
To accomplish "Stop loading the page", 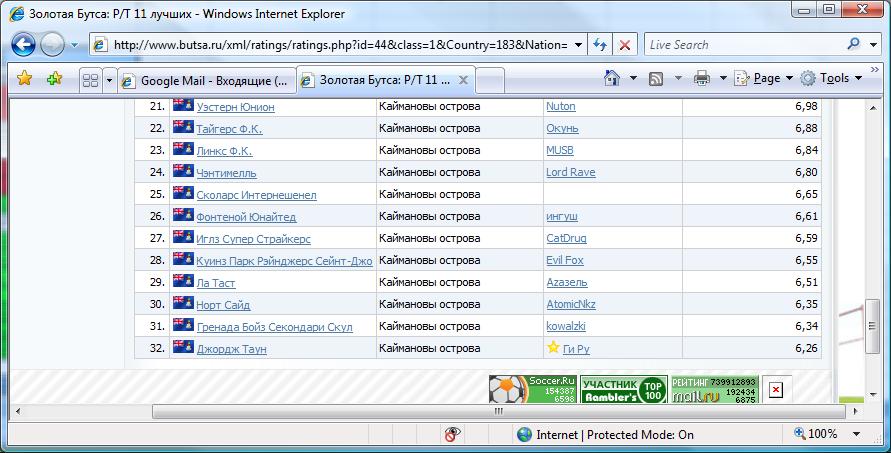I will 625,45.
